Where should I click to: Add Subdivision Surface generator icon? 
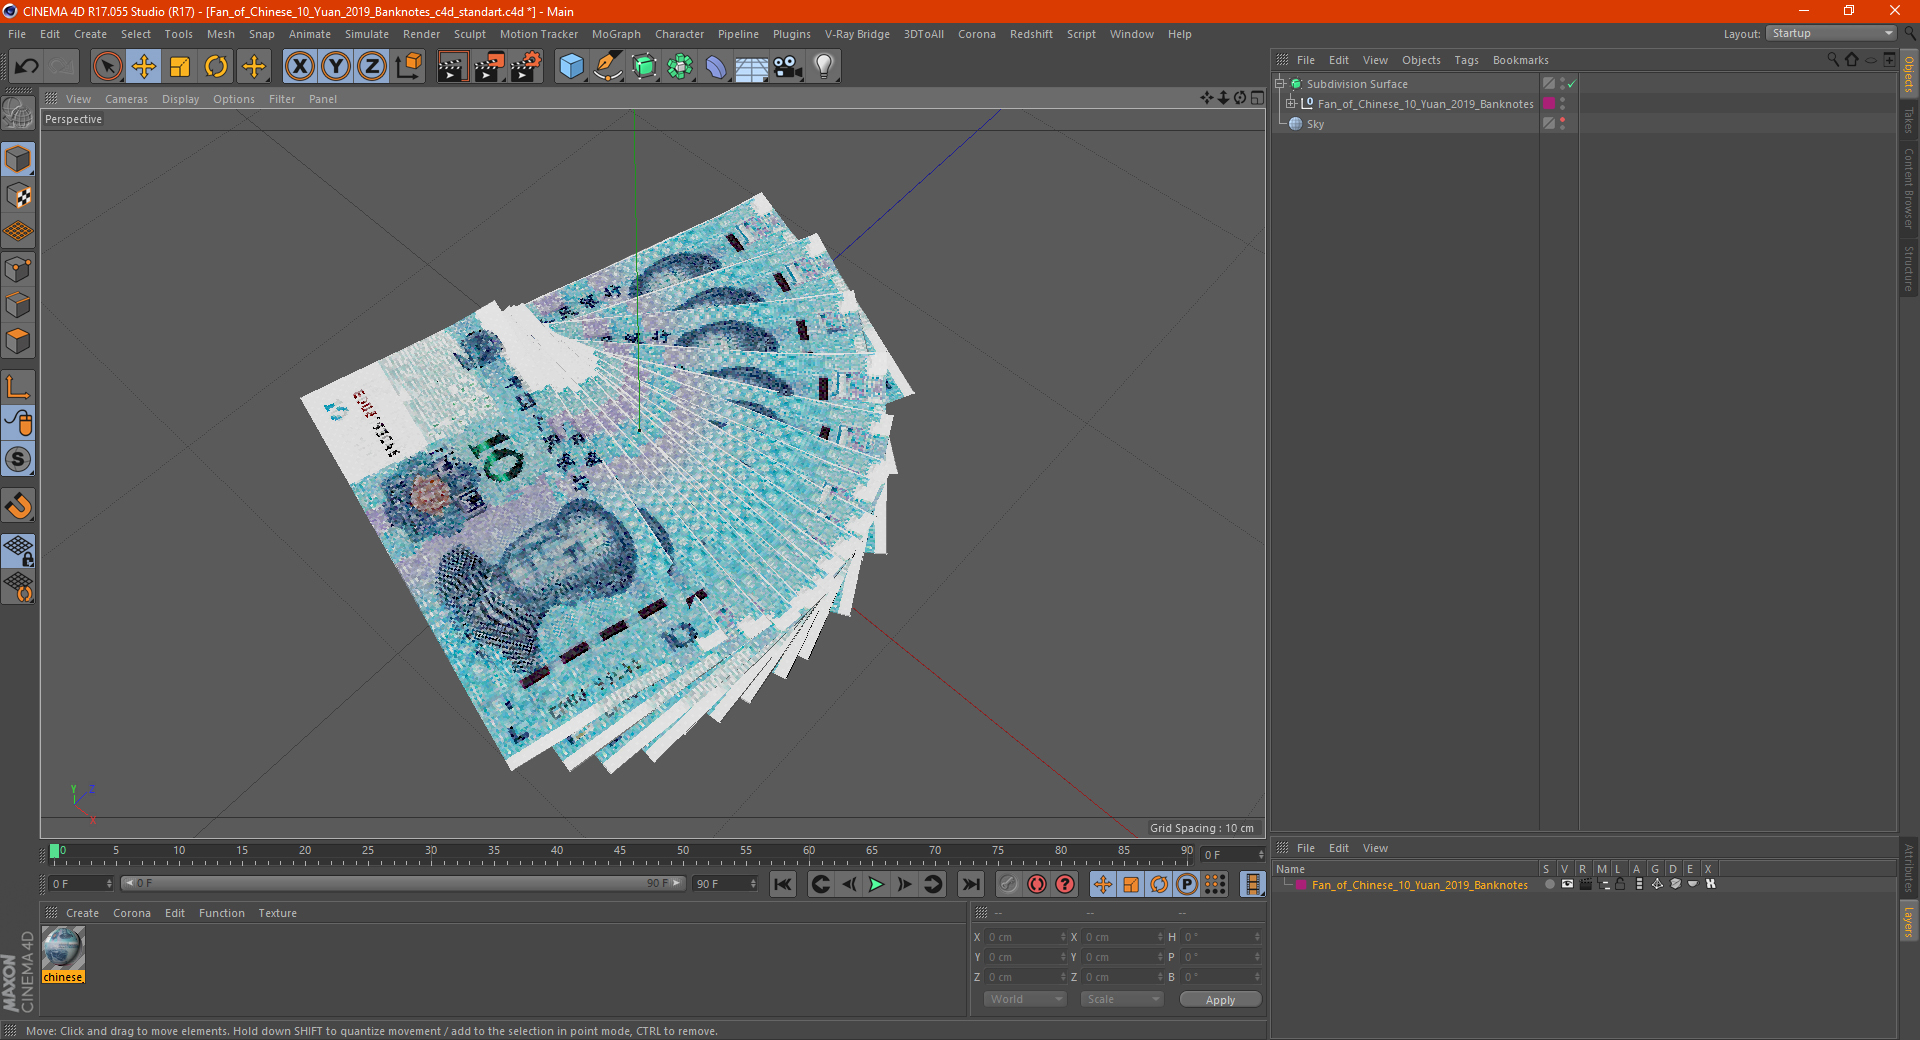pyautogui.click(x=644, y=67)
